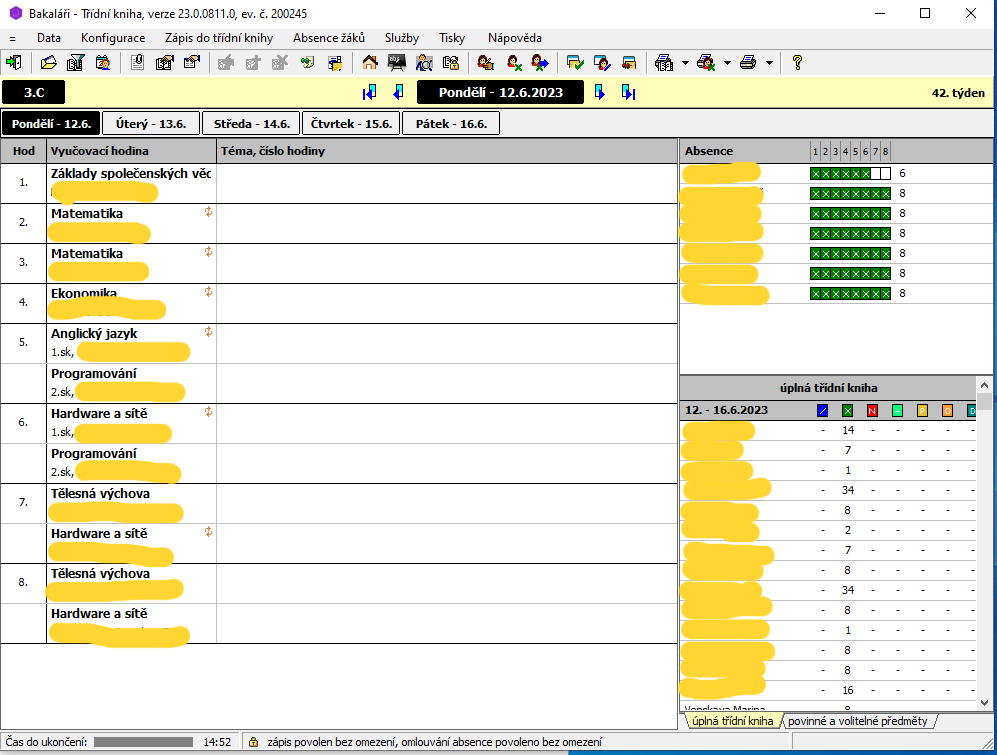Jump to first week using leftmost arrow
Image resolution: width=997 pixels, height=755 pixels.
tap(370, 93)
